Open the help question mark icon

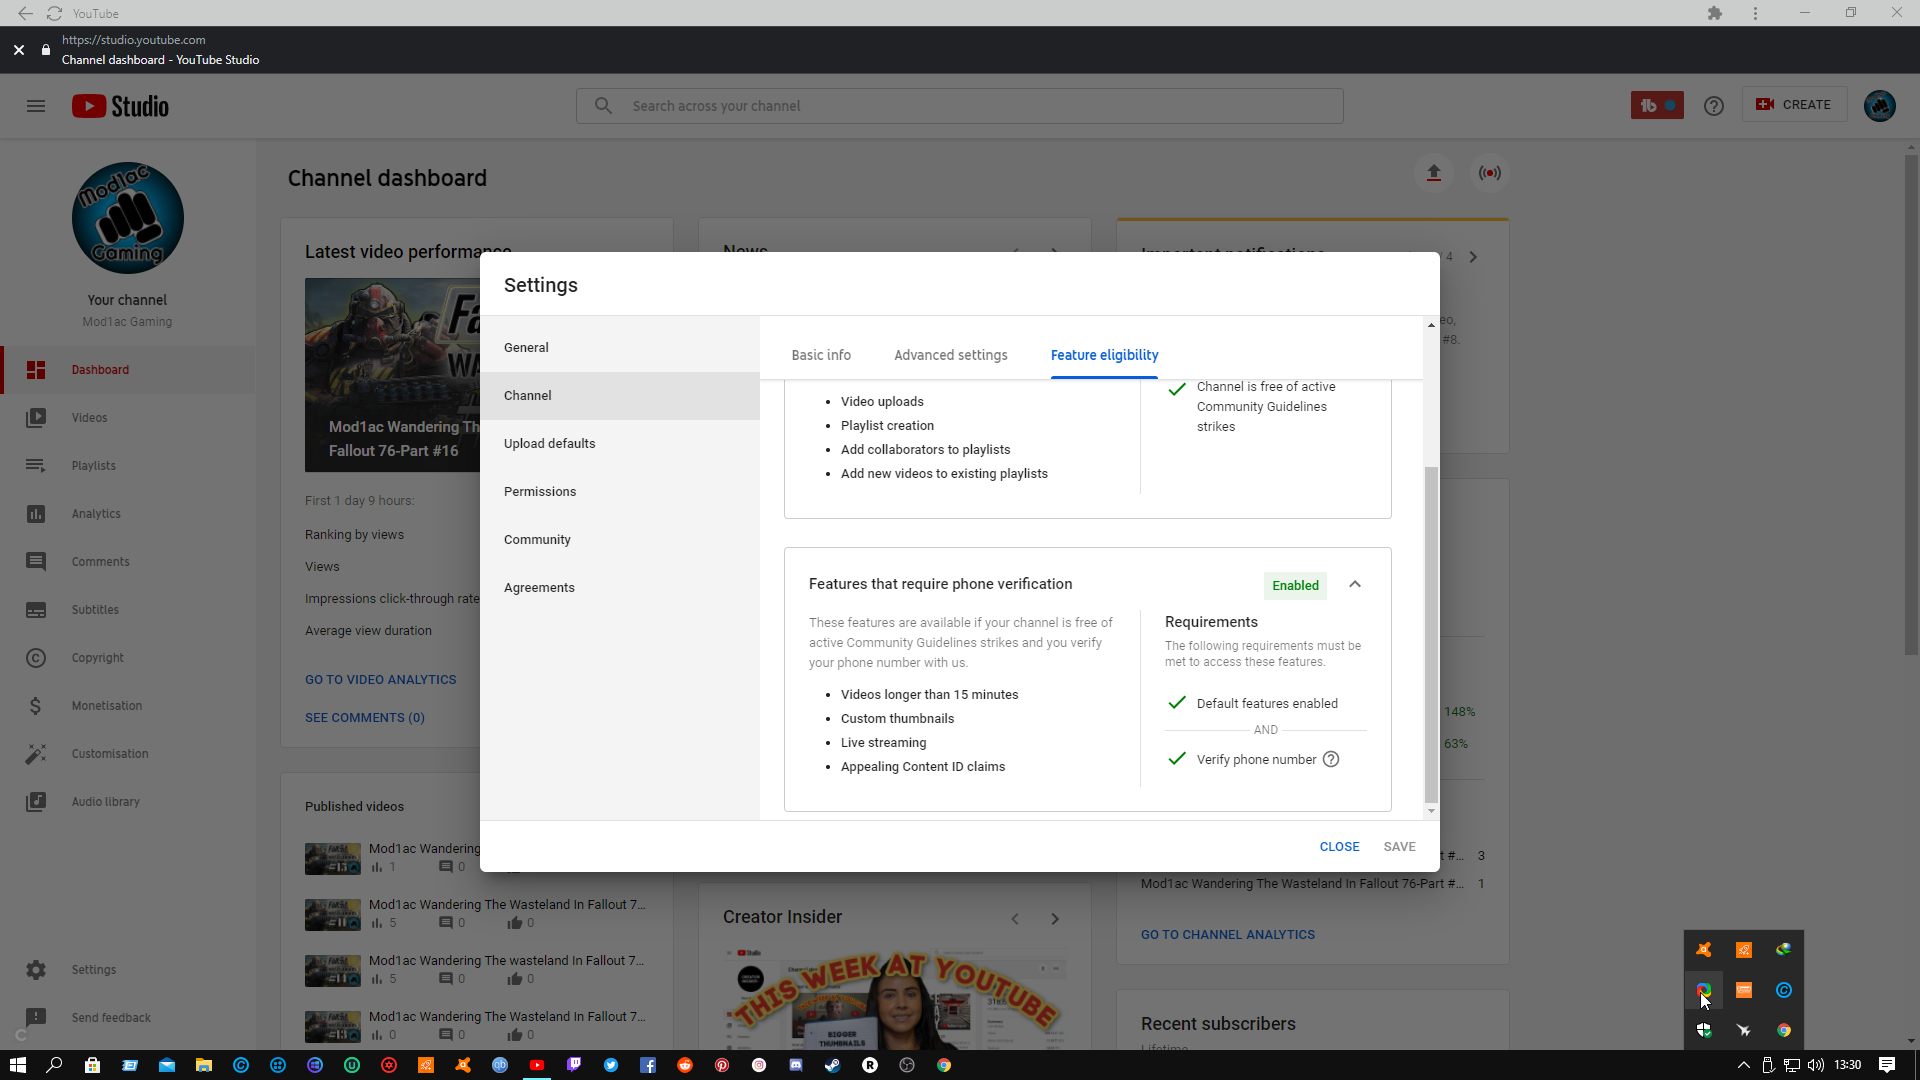point(1714,106)
